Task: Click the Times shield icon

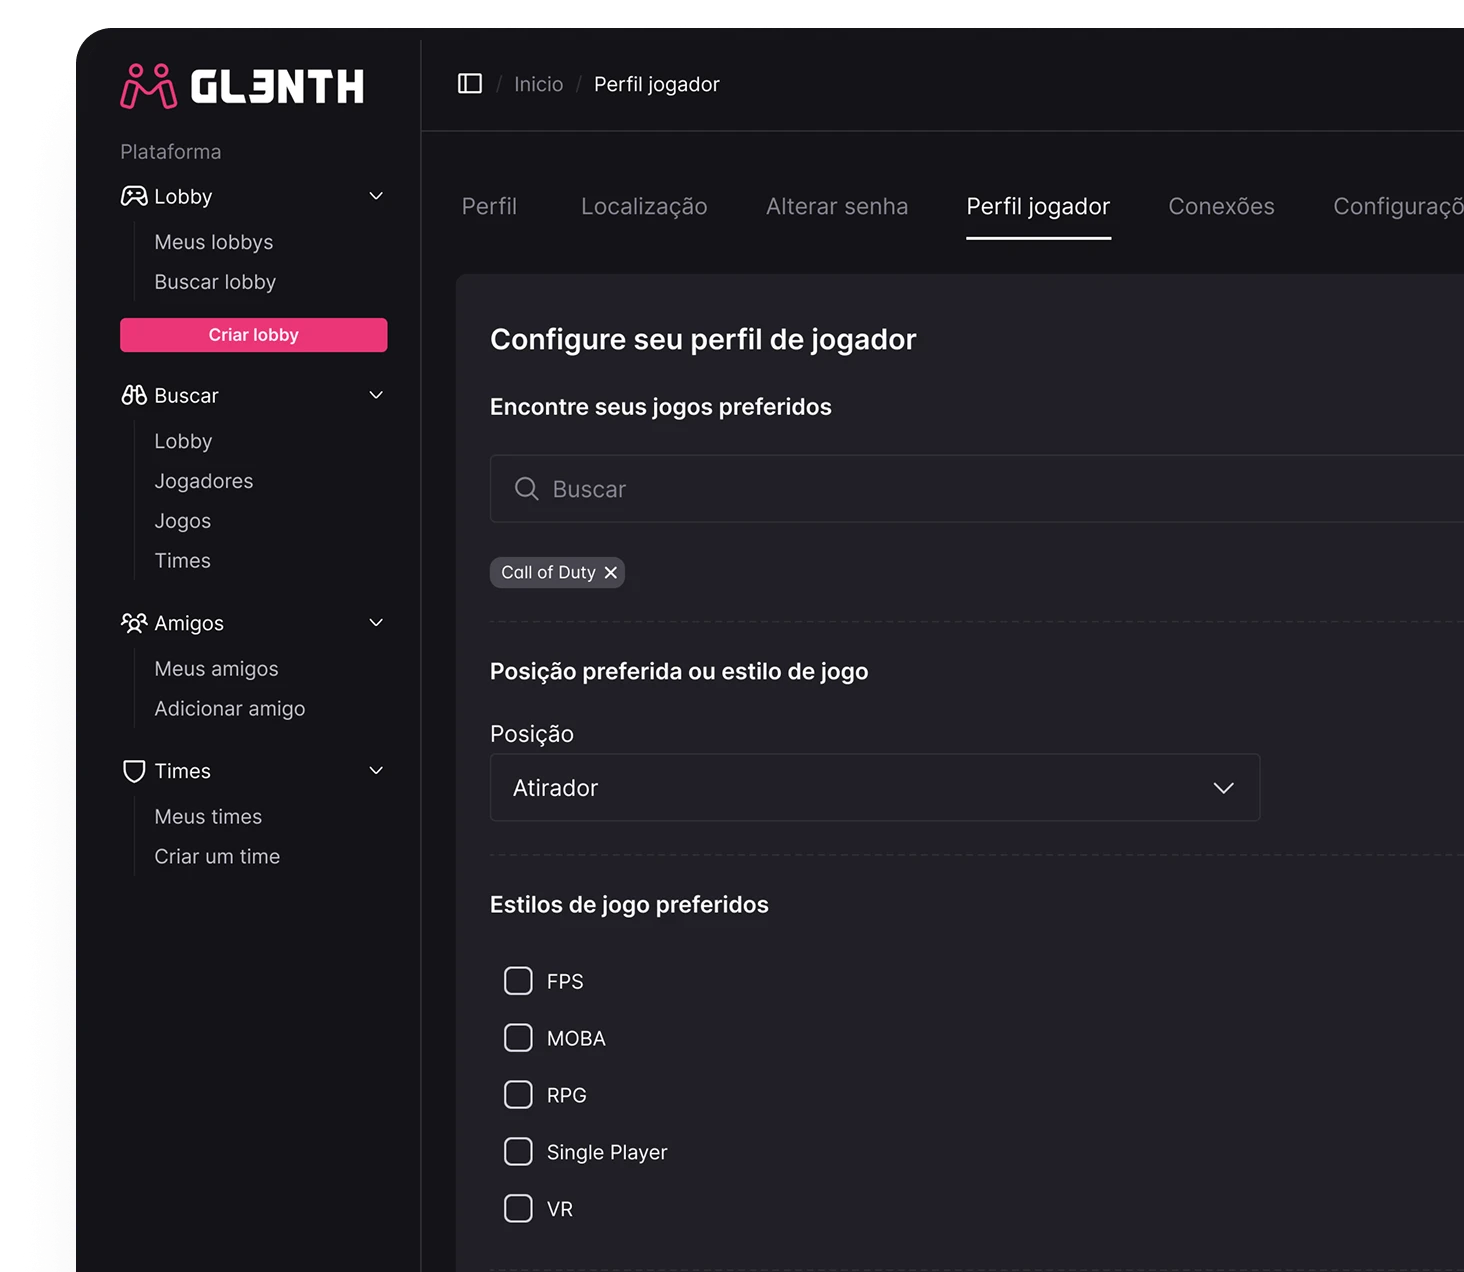Action: click(134, 771)
